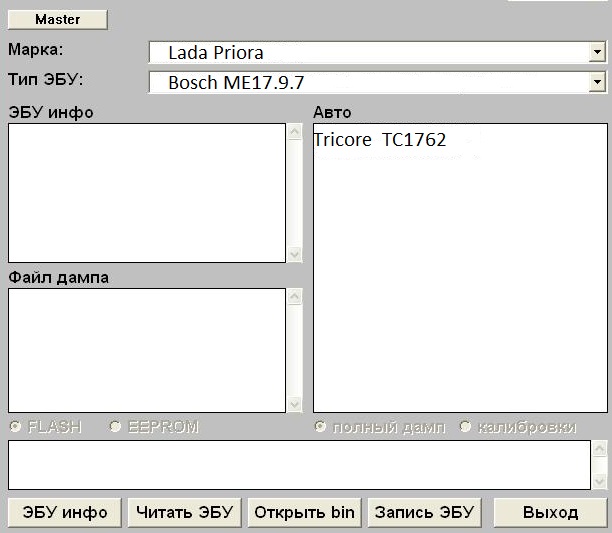612x533 pixels.
Task: Click down arrow of Файл дампа scrollbar
Action: point(295,404)
